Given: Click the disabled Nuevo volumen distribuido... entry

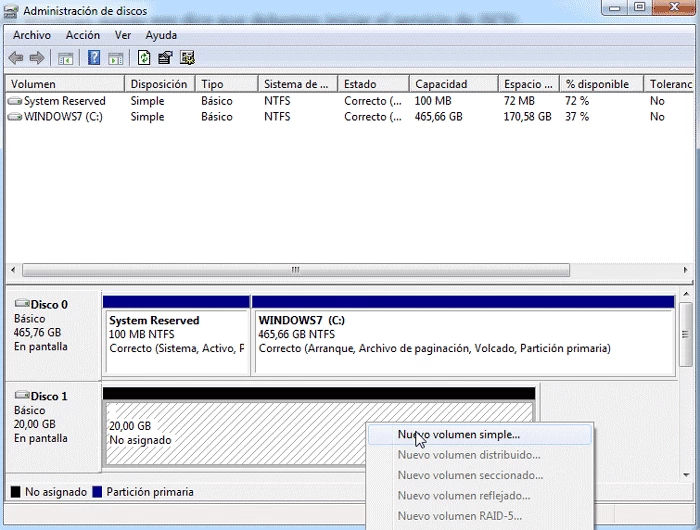Looking at the screenshot, I should [x=480, y=455].
